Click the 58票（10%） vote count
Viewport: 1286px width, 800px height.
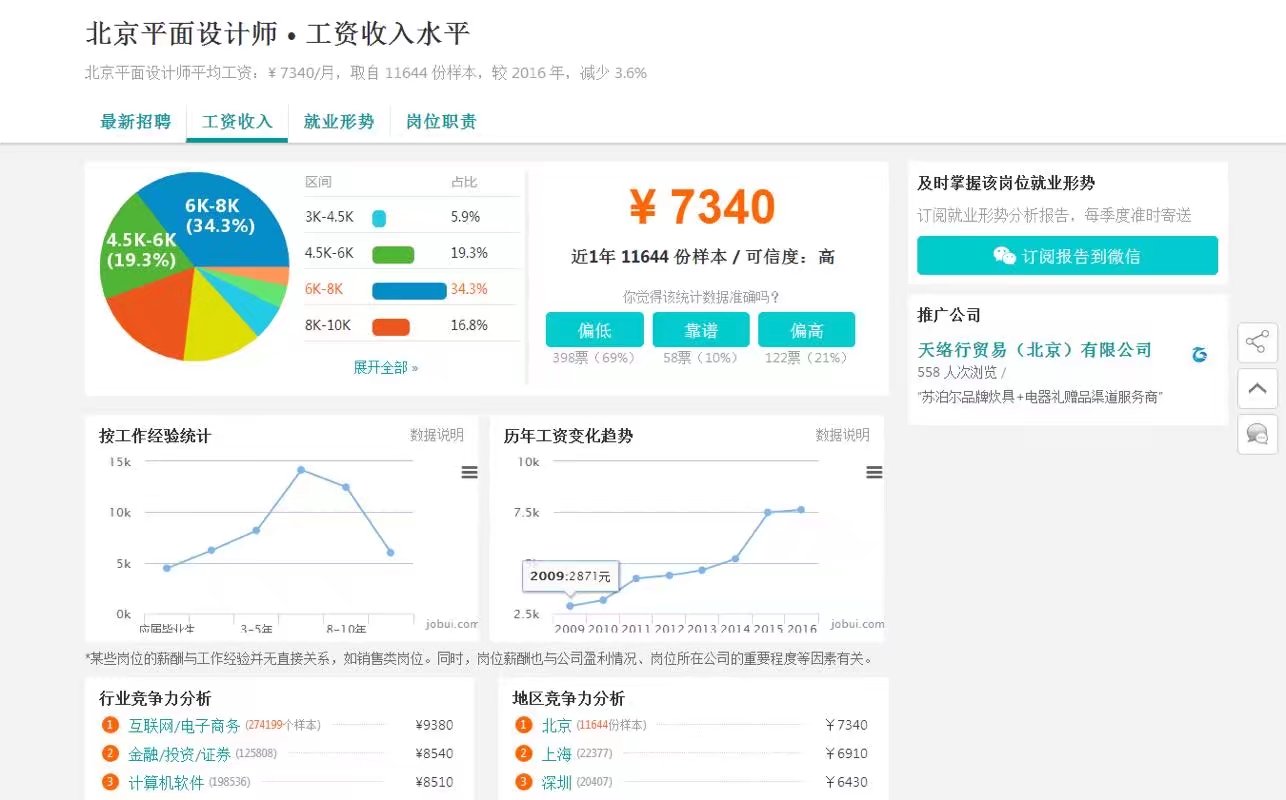[x=700, y=358]
